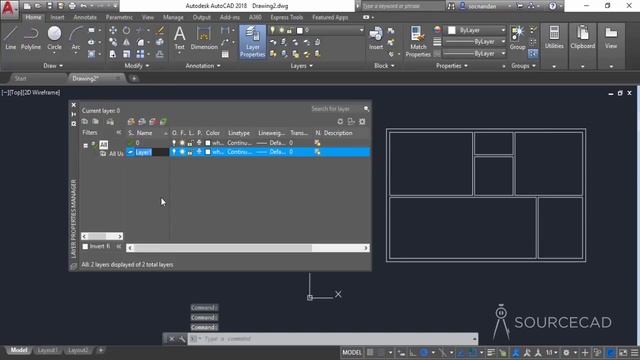Open the layer selection dropdown in ribbon

click(361, 30)
